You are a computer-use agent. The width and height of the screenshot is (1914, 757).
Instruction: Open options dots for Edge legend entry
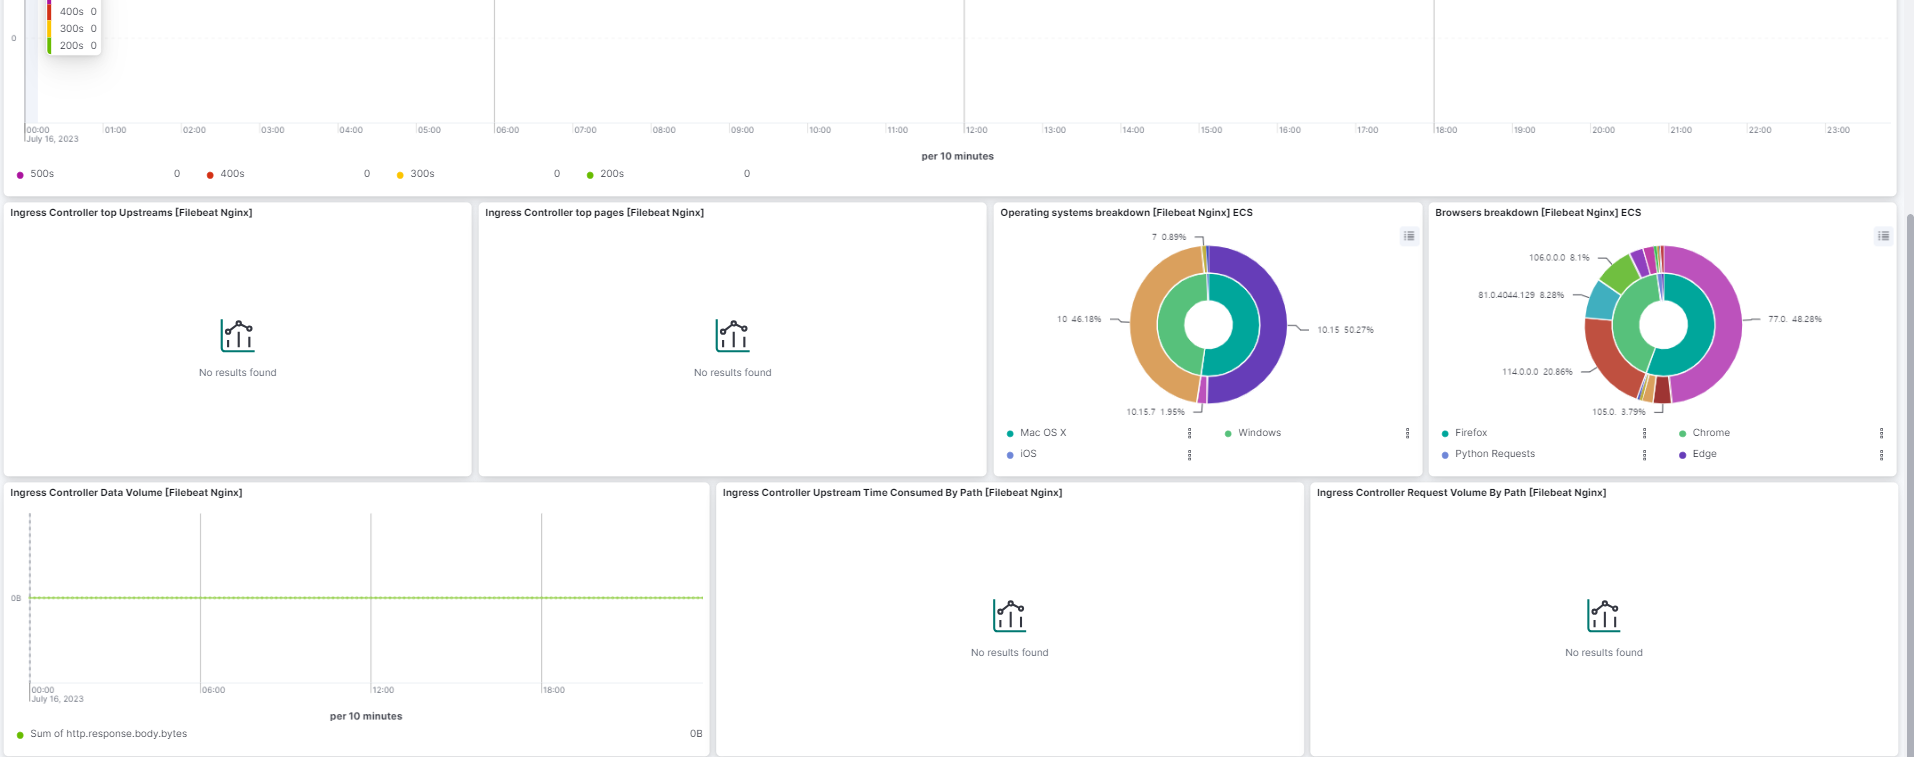(x=1881, y=455)
